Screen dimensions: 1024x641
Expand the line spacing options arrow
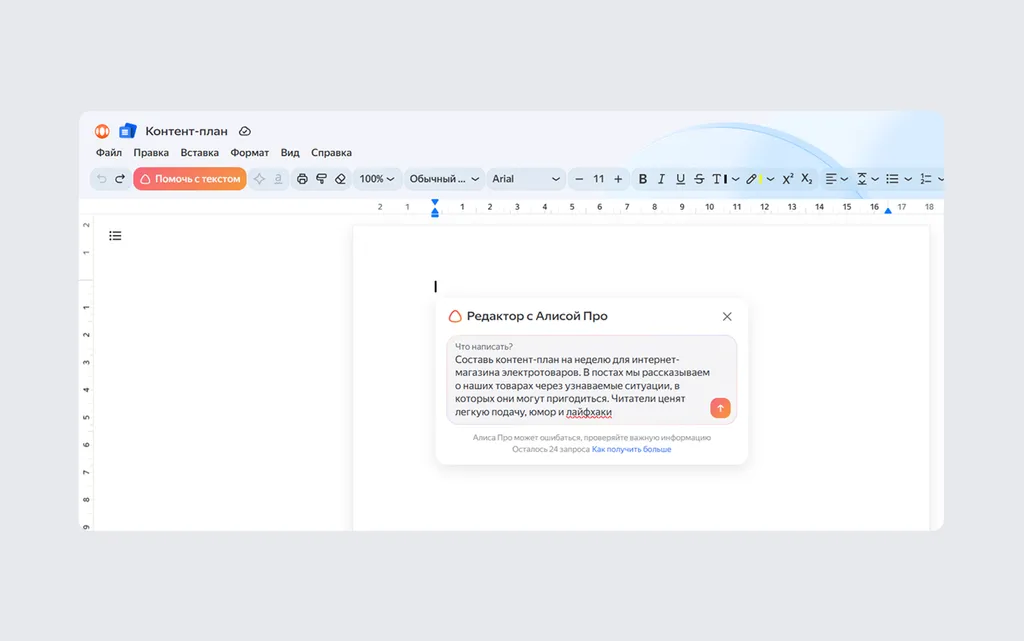[x=875, y=179]
